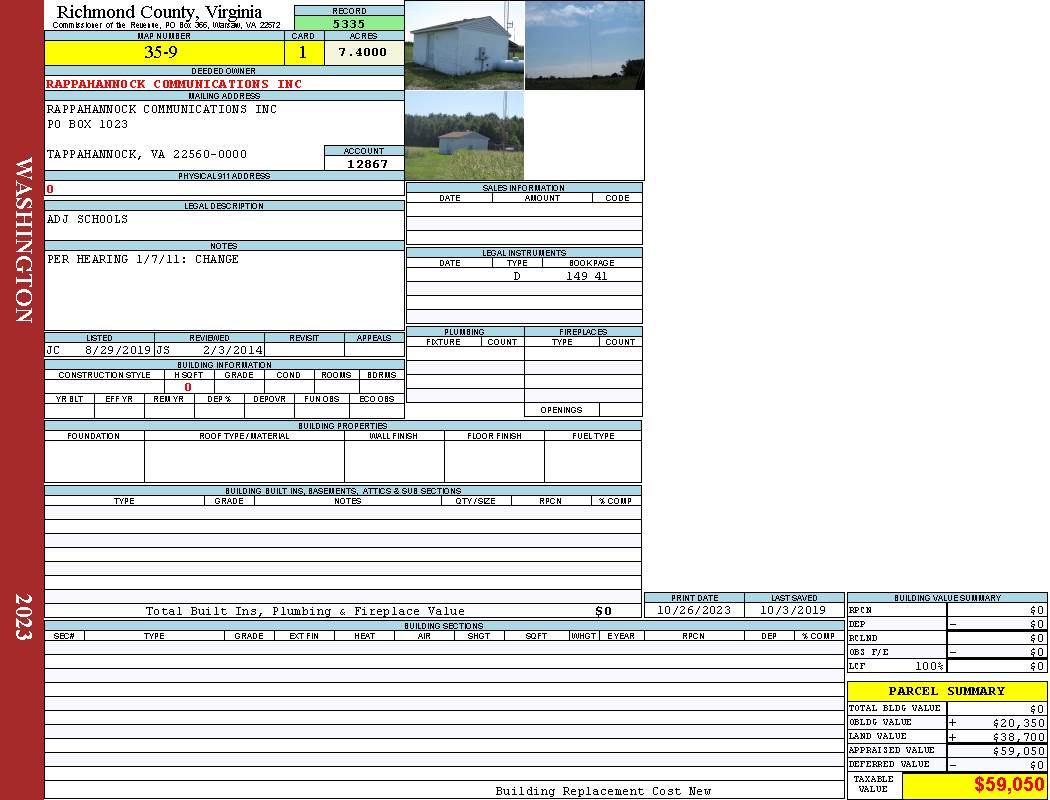
Task: Click the account number 12867 field
Action: (x=364, y=163)
